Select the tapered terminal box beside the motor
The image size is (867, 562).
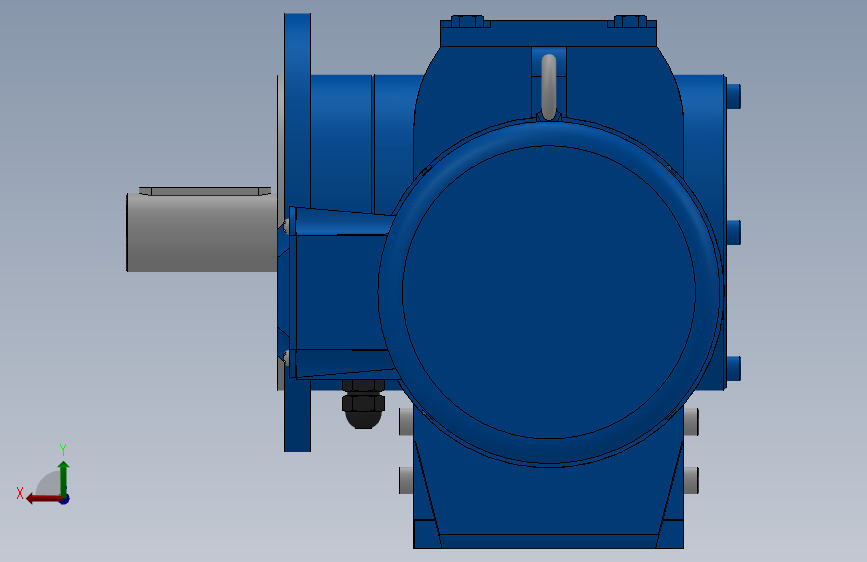tap(340, 293)
